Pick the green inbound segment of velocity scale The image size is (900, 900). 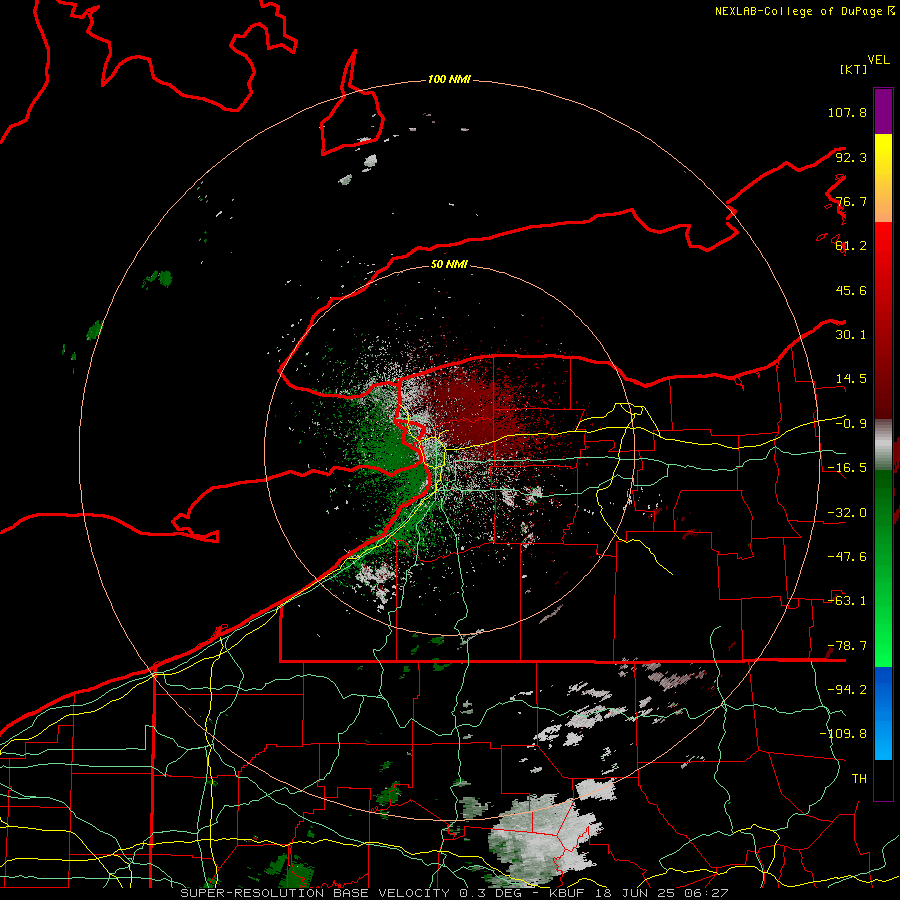(x=883, y=568)
